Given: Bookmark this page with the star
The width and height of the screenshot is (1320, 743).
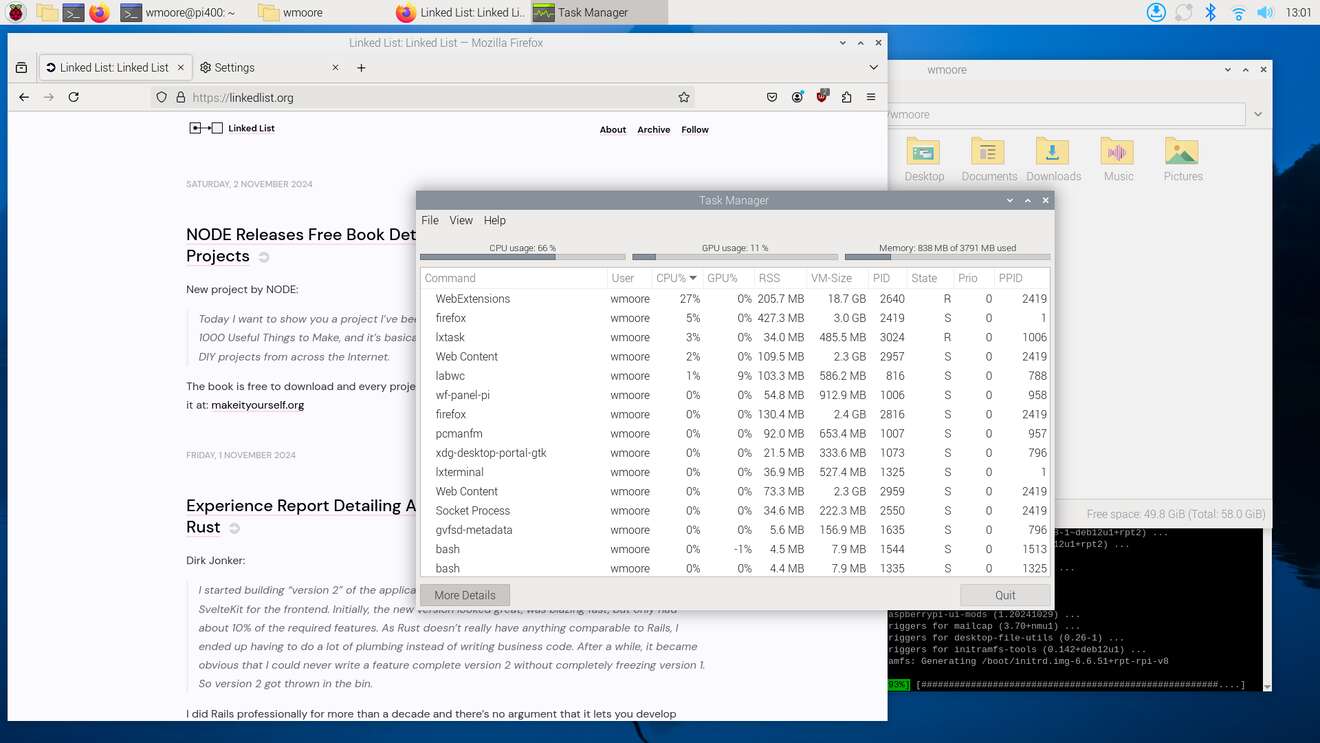Looking at the screenshot, I should point(684,98).
